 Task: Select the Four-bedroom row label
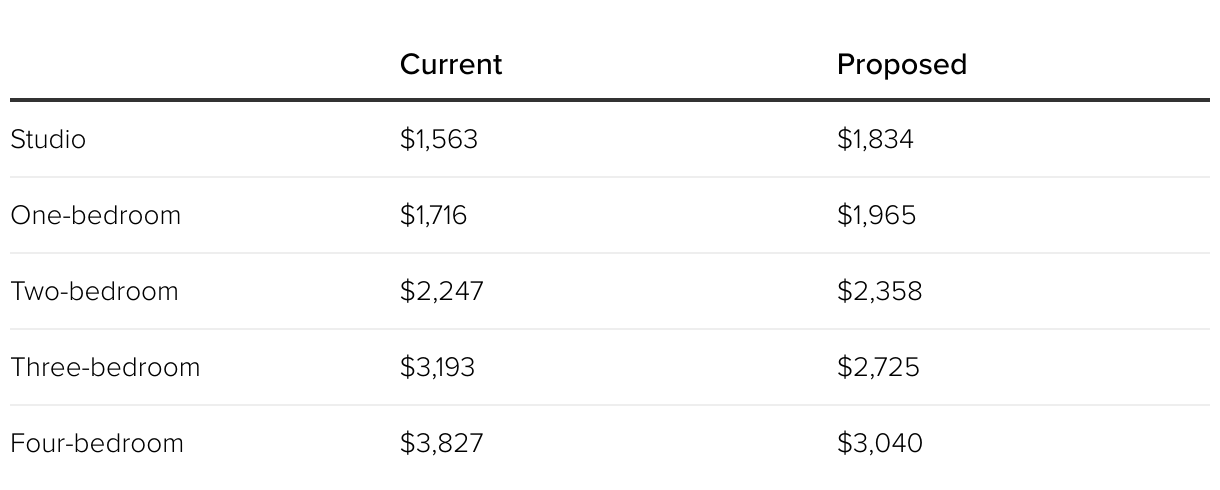click(97, 443)
